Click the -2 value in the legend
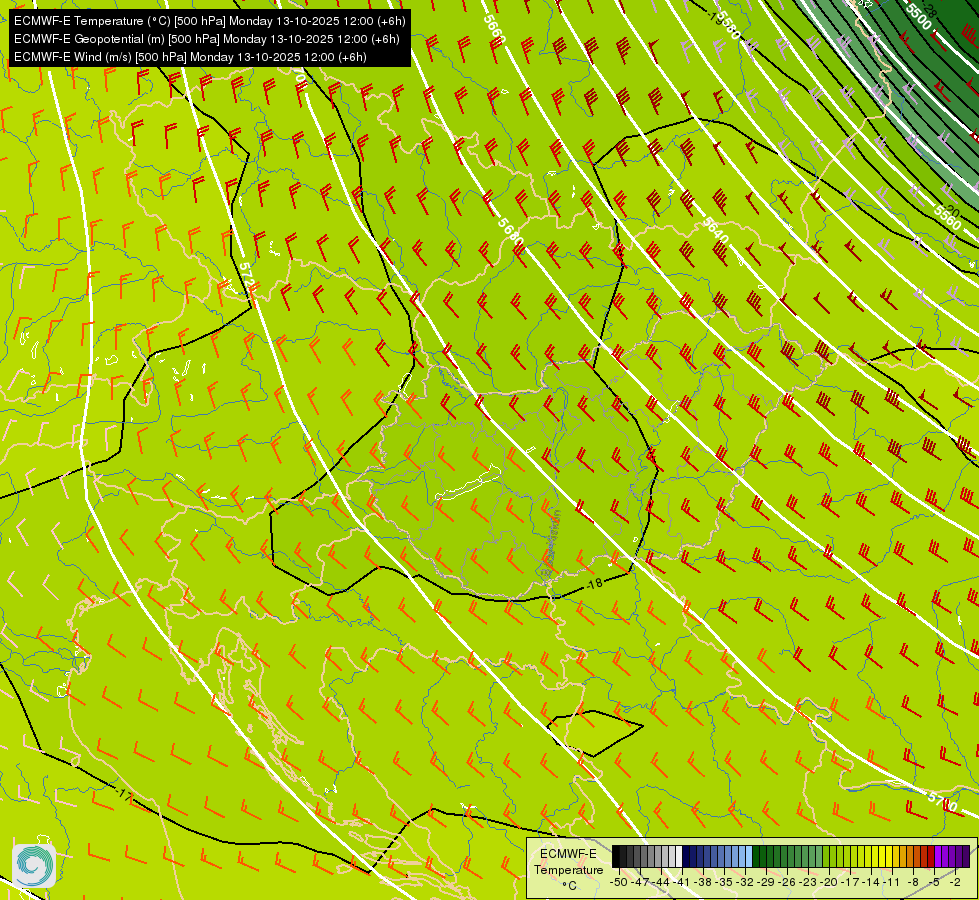 955,882
